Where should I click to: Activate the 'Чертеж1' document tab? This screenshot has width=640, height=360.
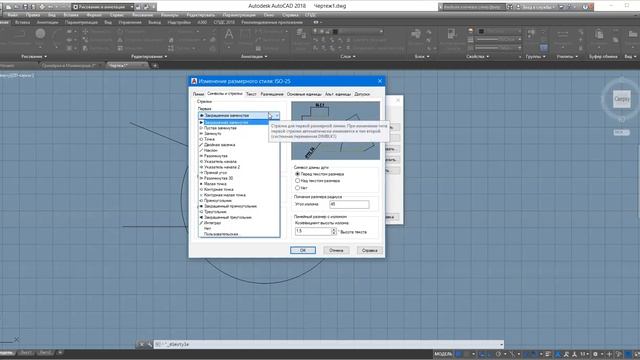118,65
